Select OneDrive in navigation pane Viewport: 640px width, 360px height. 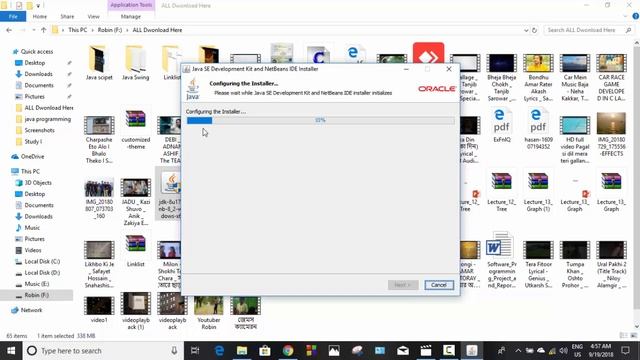coord(32,156)
